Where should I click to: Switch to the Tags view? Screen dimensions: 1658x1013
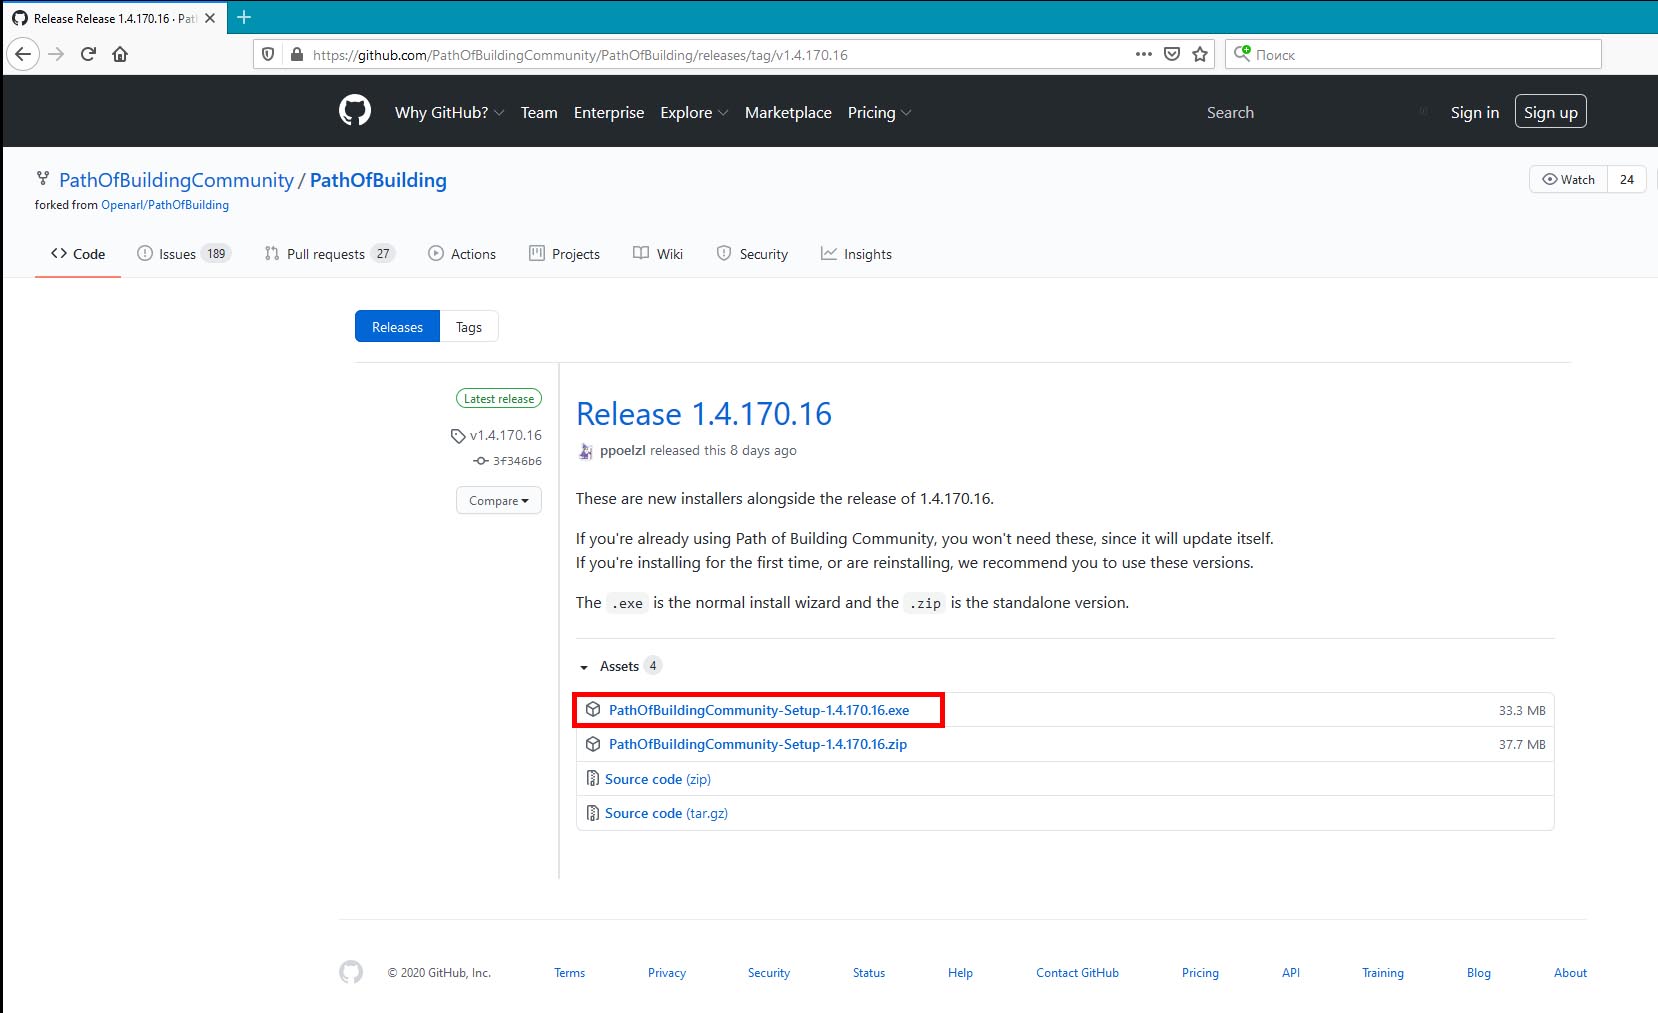pyautogui.click(x=469, y=327)
